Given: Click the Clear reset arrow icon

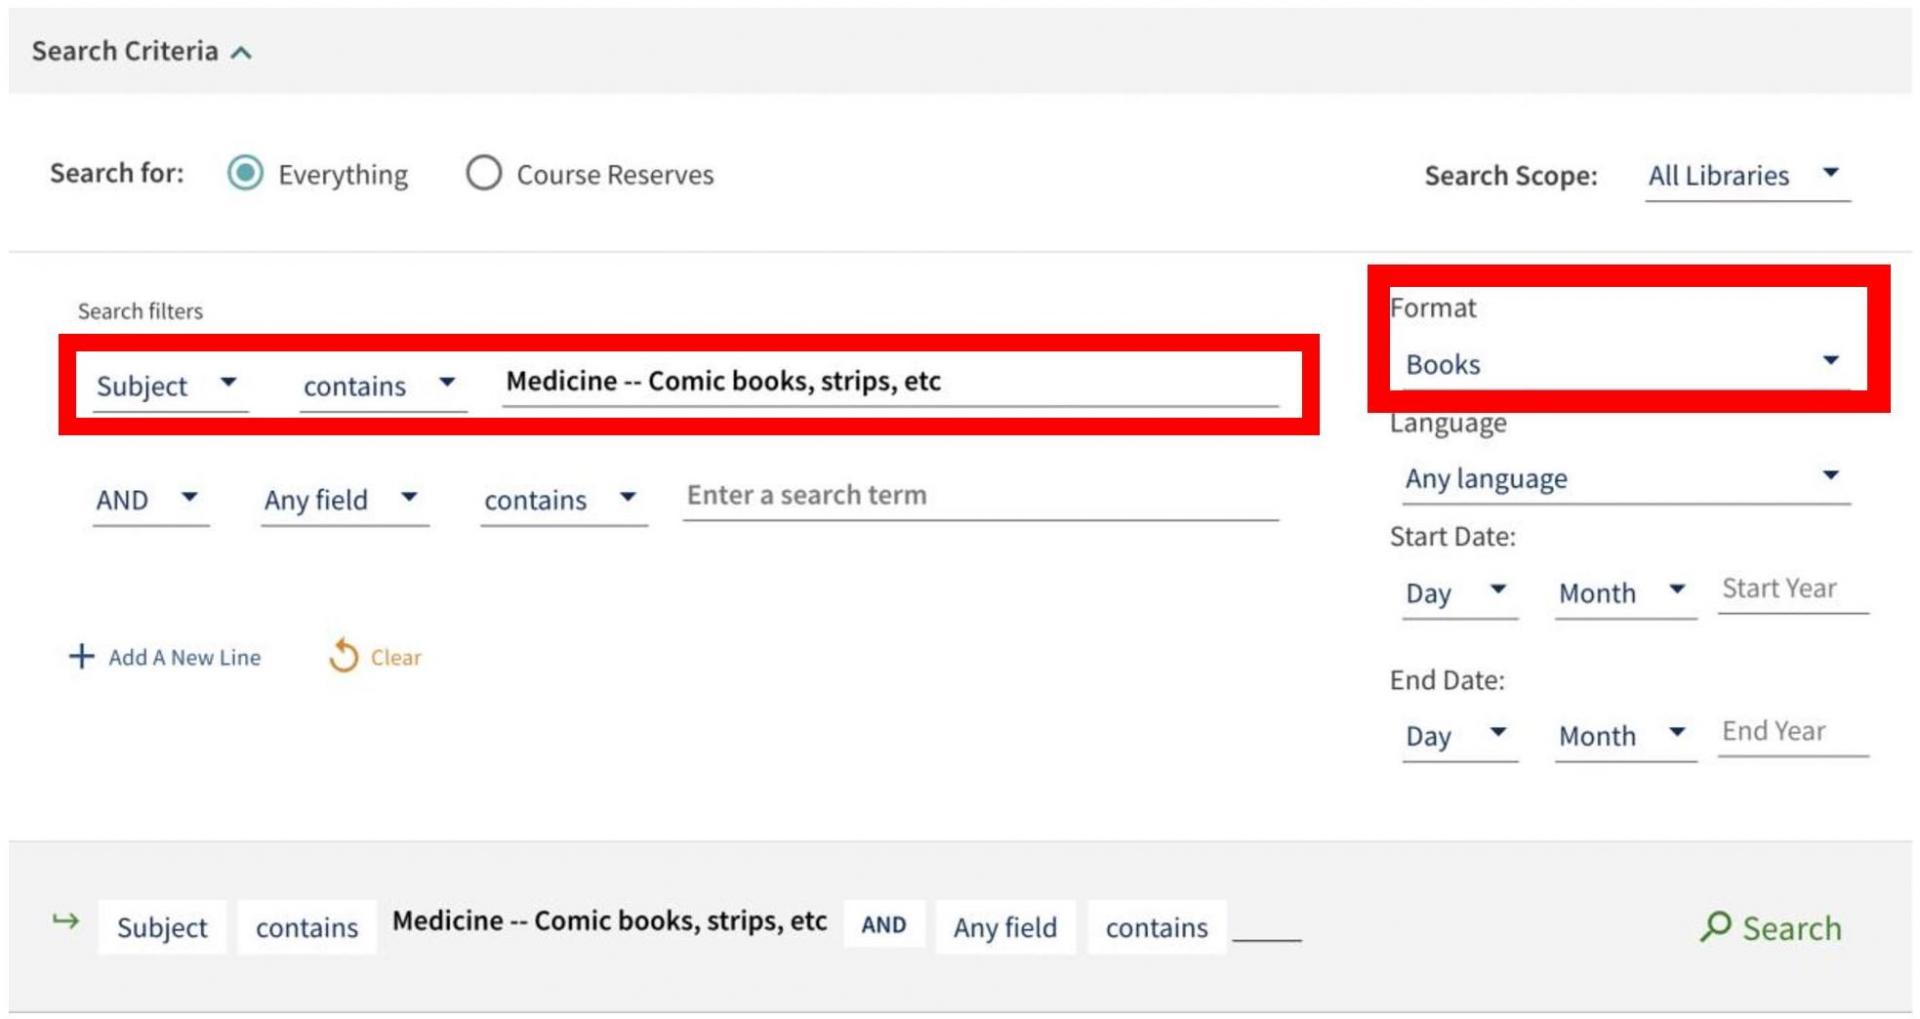Looking at the screenshot, I should (x=343, y=656).
